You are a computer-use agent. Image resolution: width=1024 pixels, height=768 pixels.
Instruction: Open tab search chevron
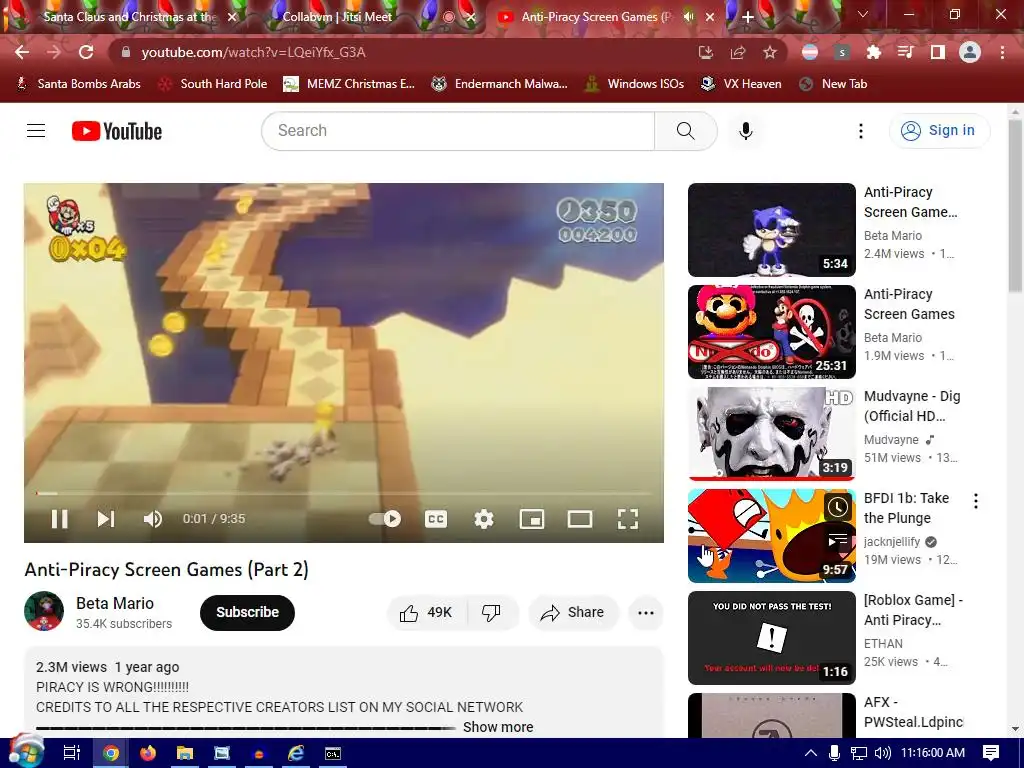(x=863, y=14)
